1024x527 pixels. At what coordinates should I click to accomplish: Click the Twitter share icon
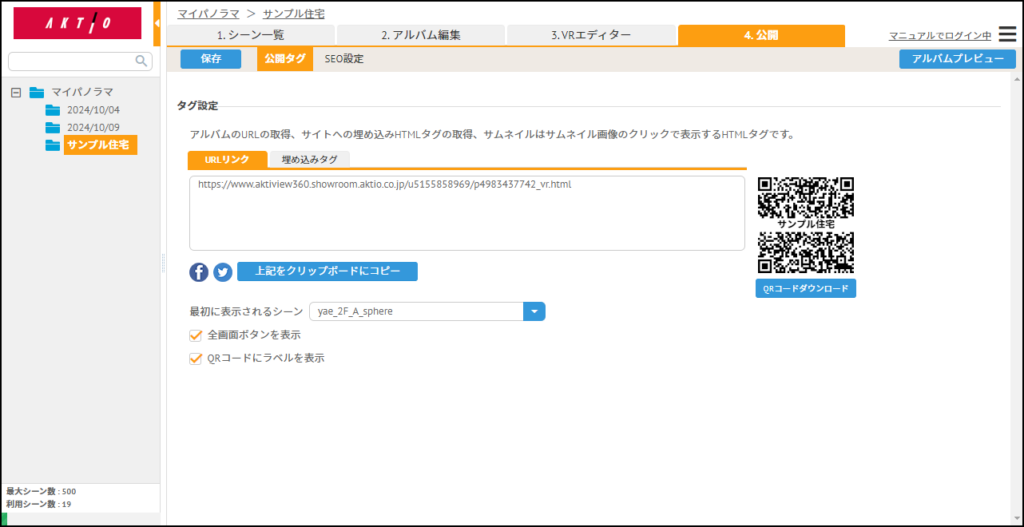click(222, 272)
